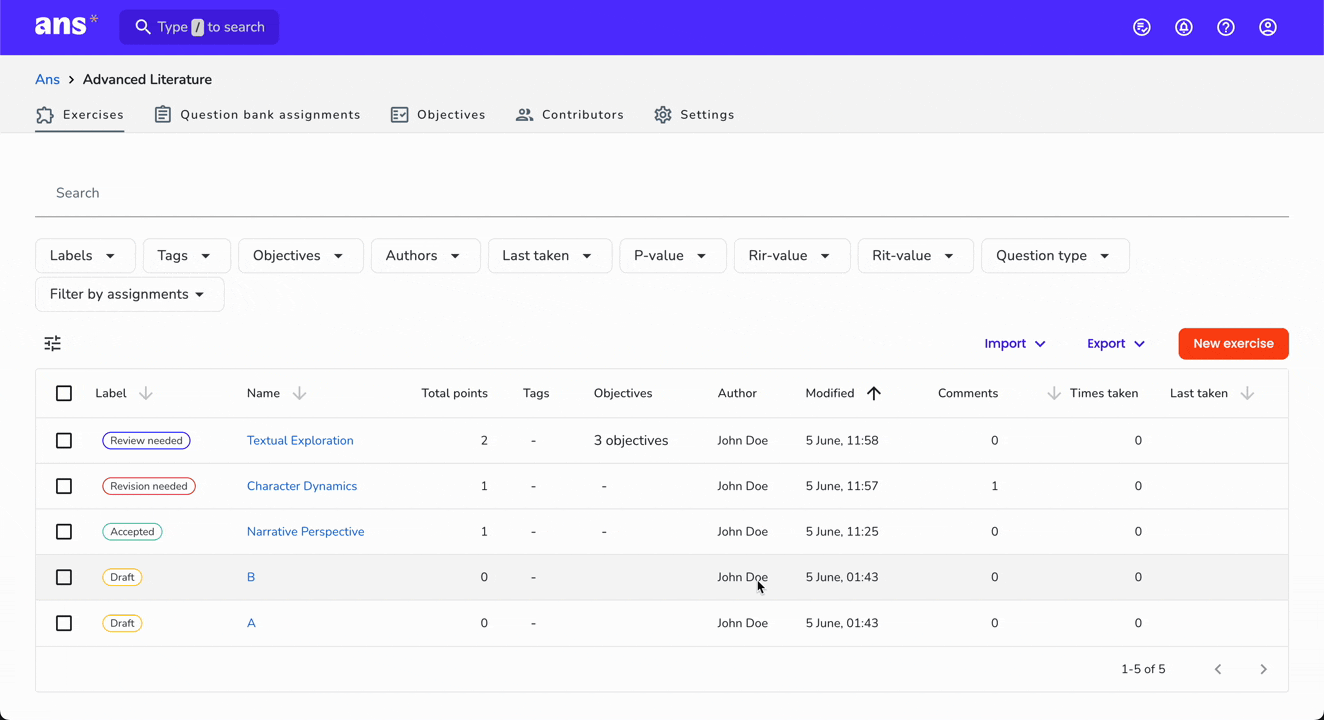Open the column settings tune icon
Viewport: 1324px width, 720px height.
coord(53,343)
